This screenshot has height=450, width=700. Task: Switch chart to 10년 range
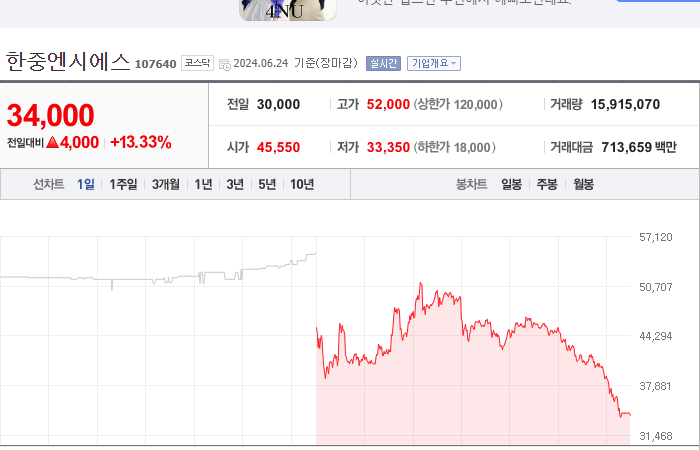point(302,184)
